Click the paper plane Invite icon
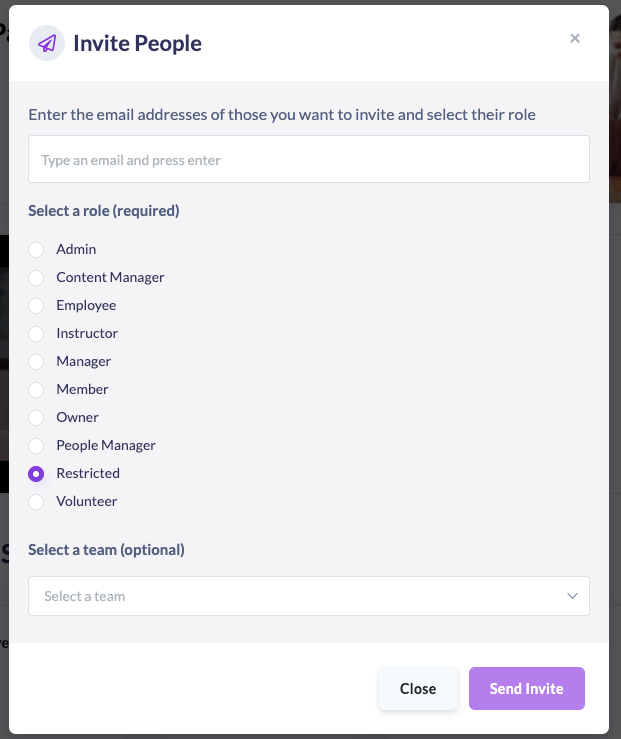 pos(46,43)
